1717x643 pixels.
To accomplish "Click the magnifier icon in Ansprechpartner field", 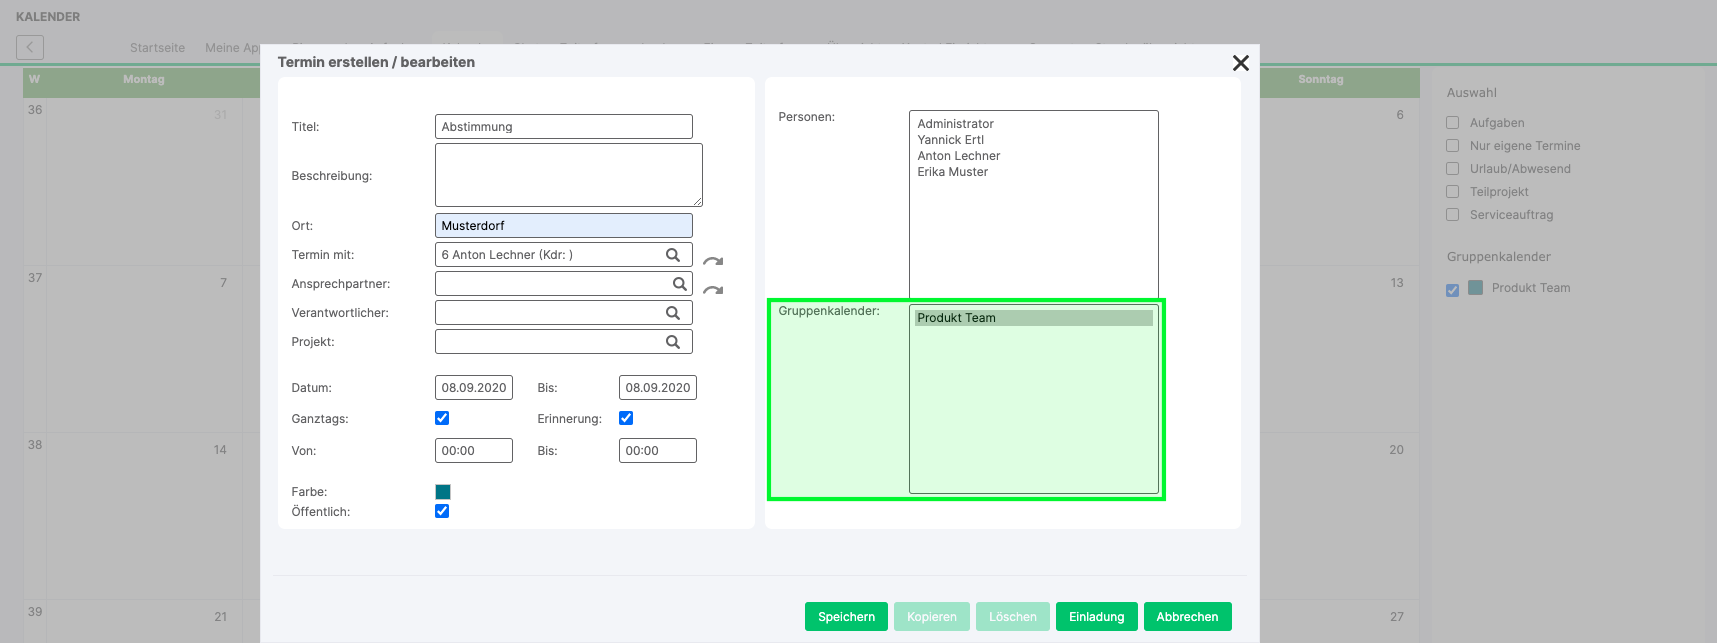I will tap(679, 284).
